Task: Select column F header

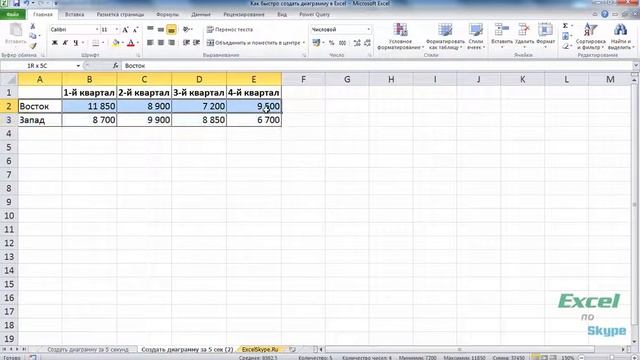Action: click(x=303, y=79)
